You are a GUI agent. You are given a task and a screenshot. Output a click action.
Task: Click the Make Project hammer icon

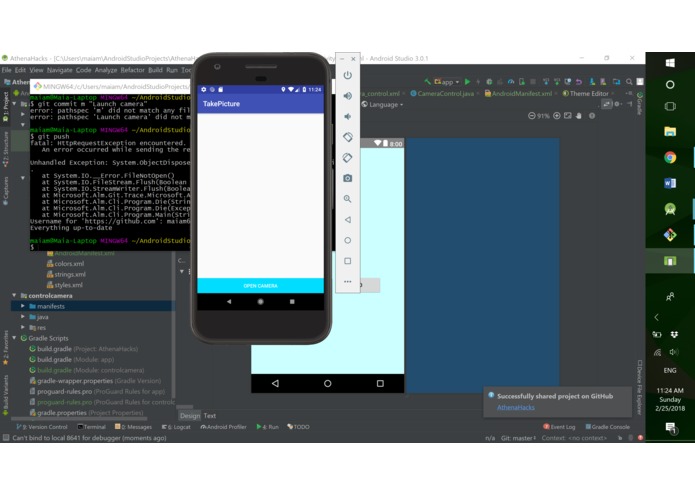click(427, 82)
